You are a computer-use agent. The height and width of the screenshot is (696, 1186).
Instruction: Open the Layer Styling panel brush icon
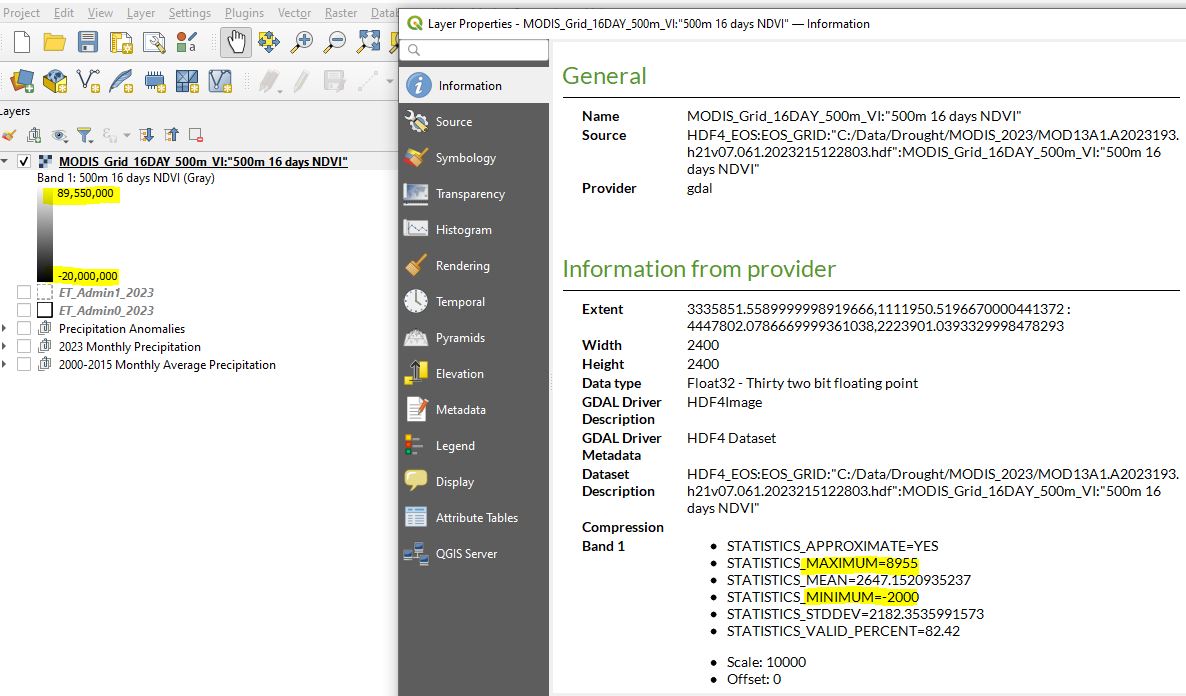tap(9, 135)
